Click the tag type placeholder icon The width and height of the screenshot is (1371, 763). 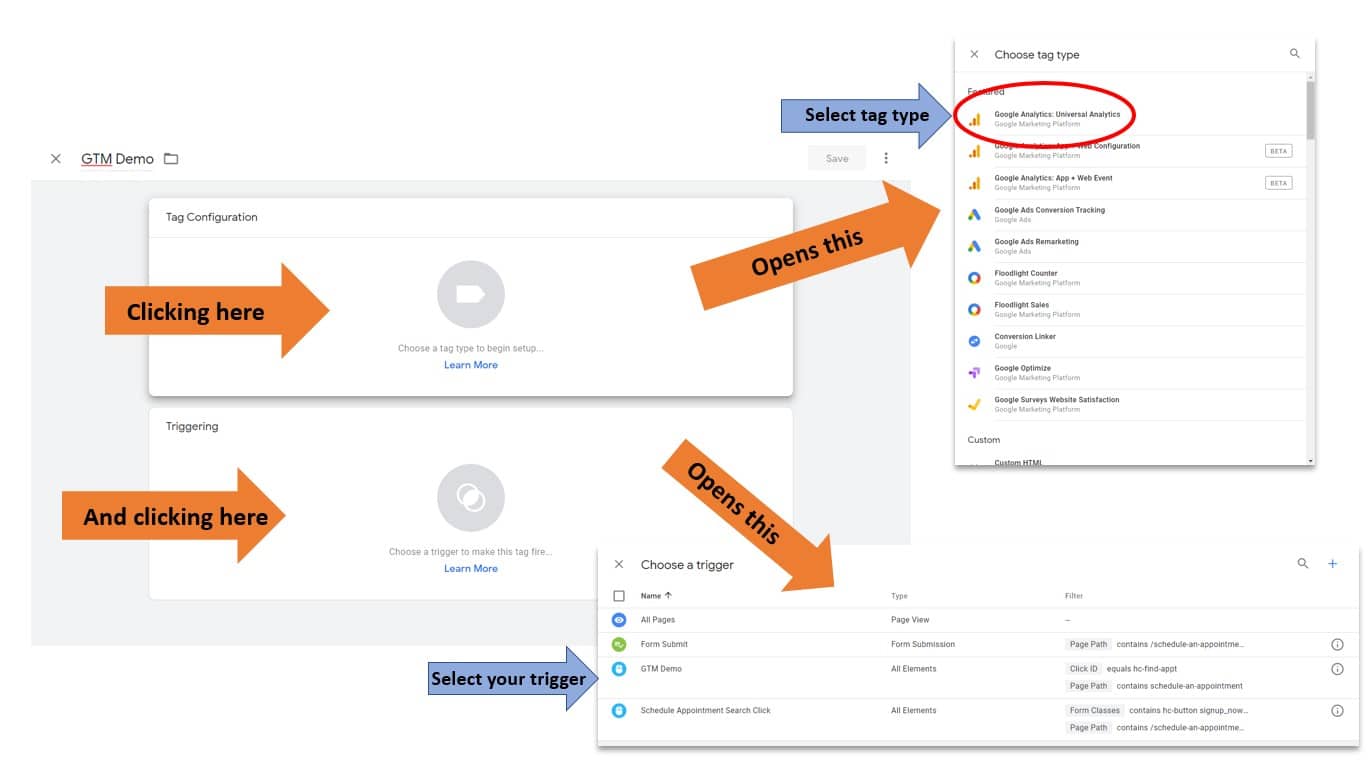[471, 294]
